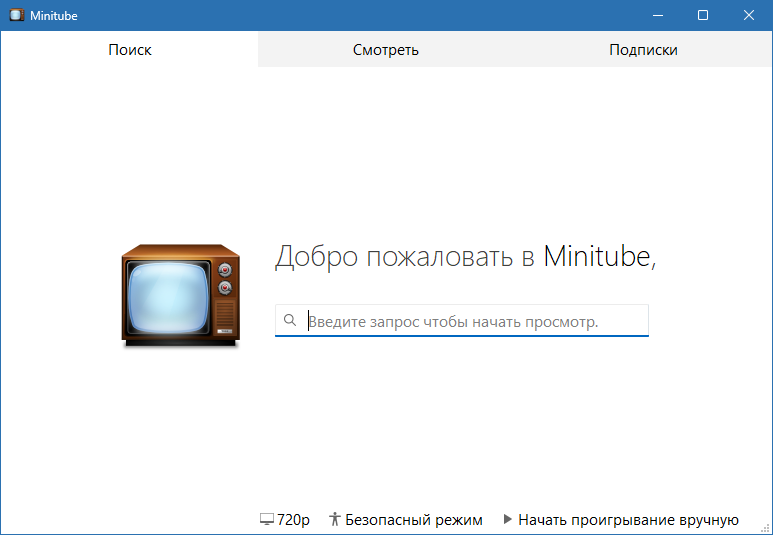Viewport: 773px width, 535px height.
Task: Maximize the Minitube window
Action: click(x=703, y=15)
